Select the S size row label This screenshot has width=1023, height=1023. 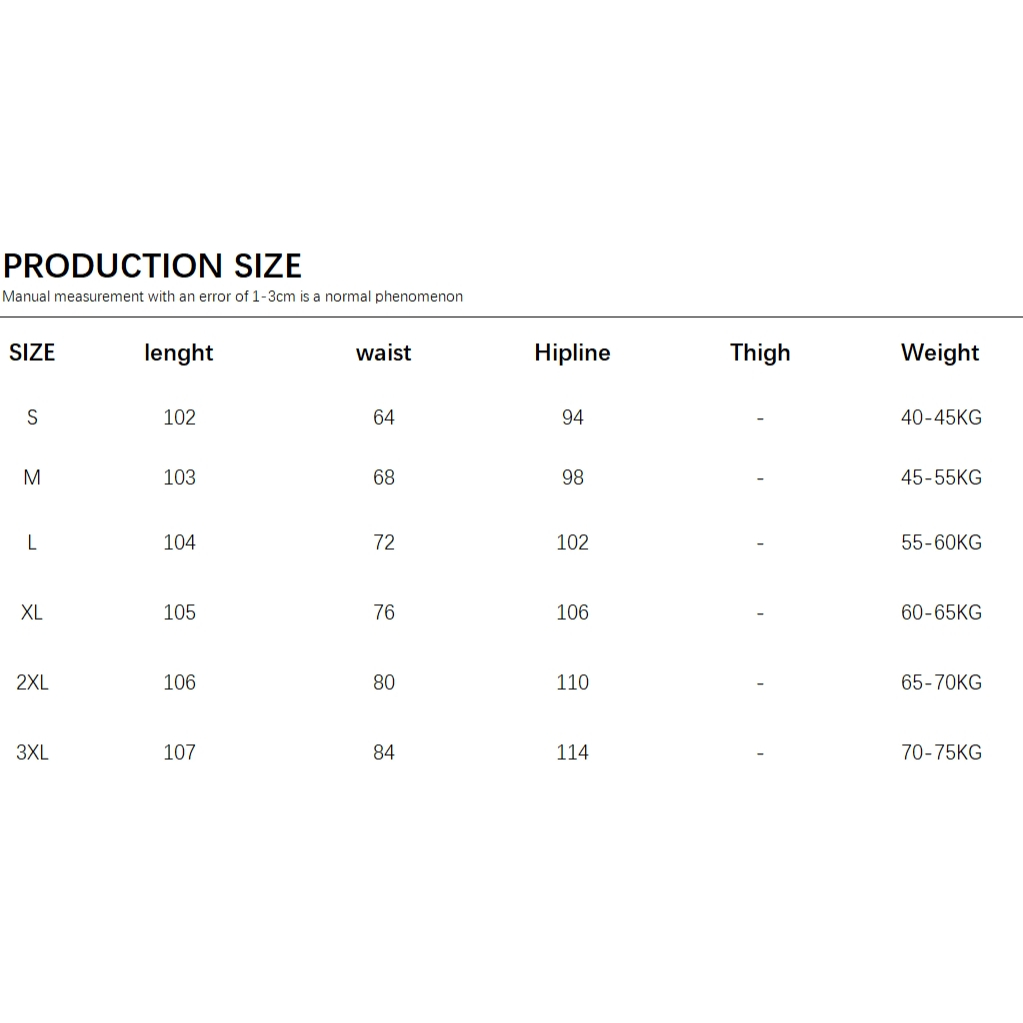click(32, 417)
